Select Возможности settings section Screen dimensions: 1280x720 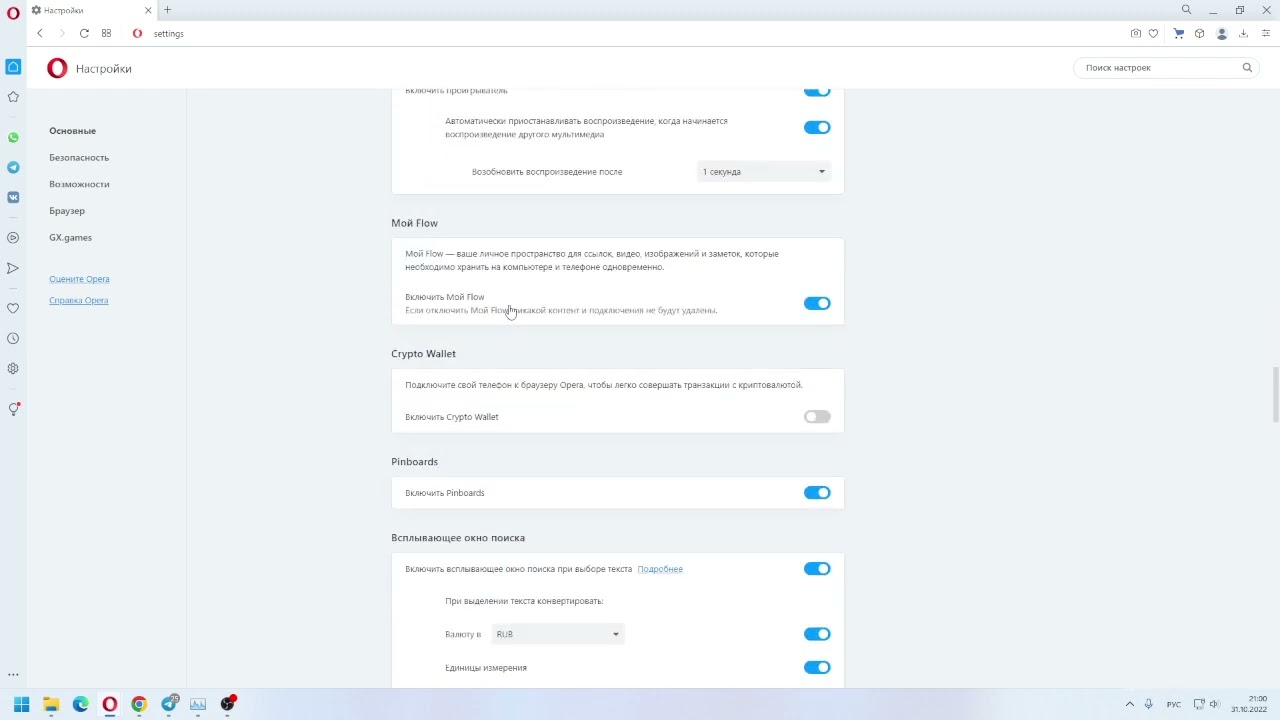click(79, 184)
